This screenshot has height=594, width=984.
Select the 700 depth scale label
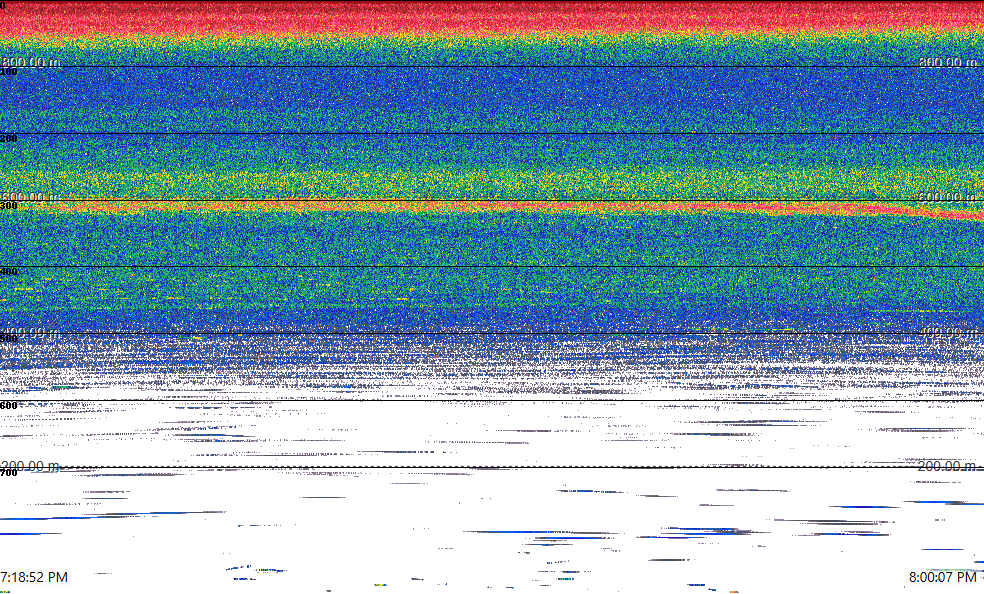click(x=9, y=472)
